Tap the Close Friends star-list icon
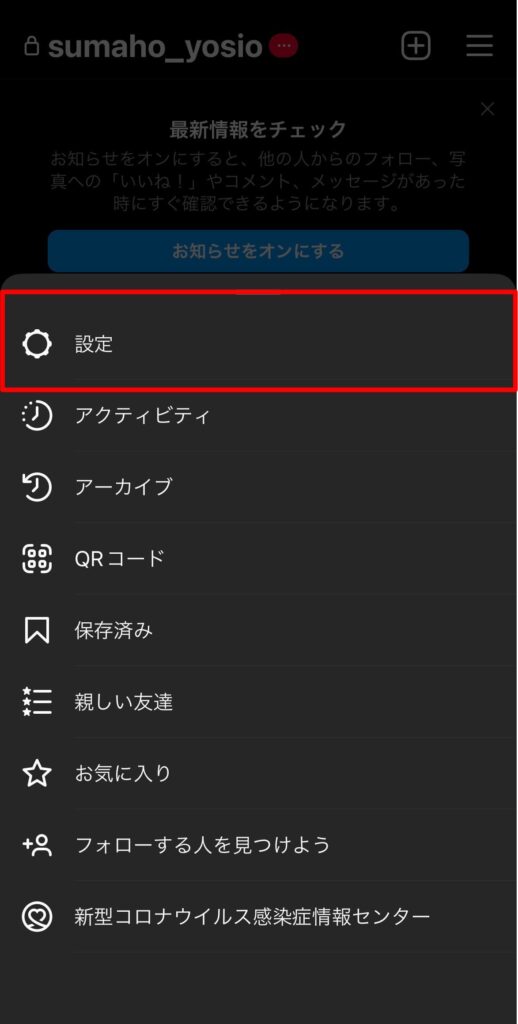518x1024 pixels. [x=37, y=702]
